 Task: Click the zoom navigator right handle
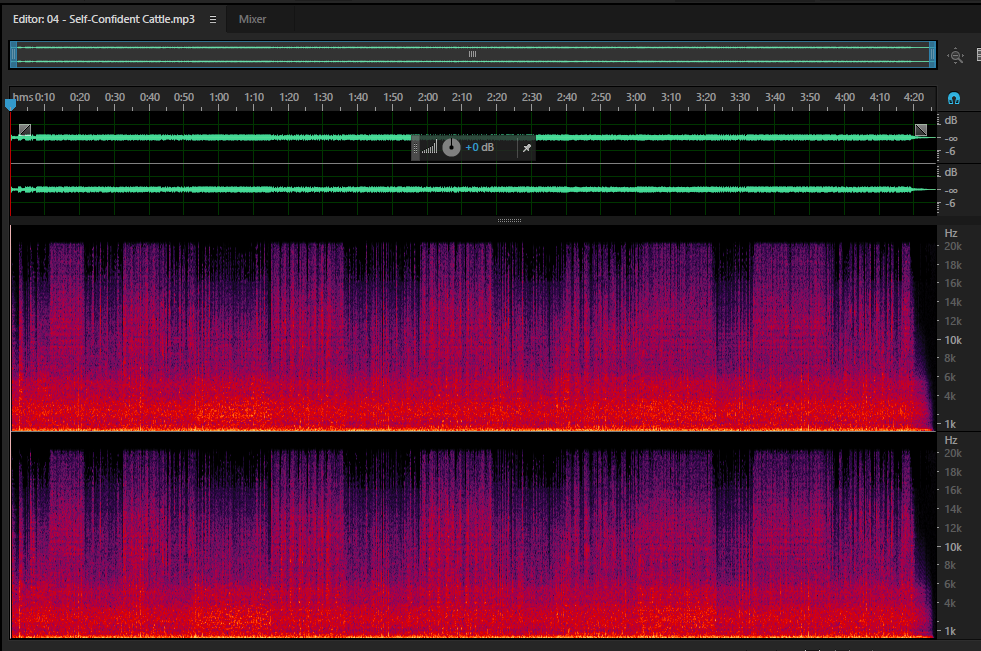point(932,54)
